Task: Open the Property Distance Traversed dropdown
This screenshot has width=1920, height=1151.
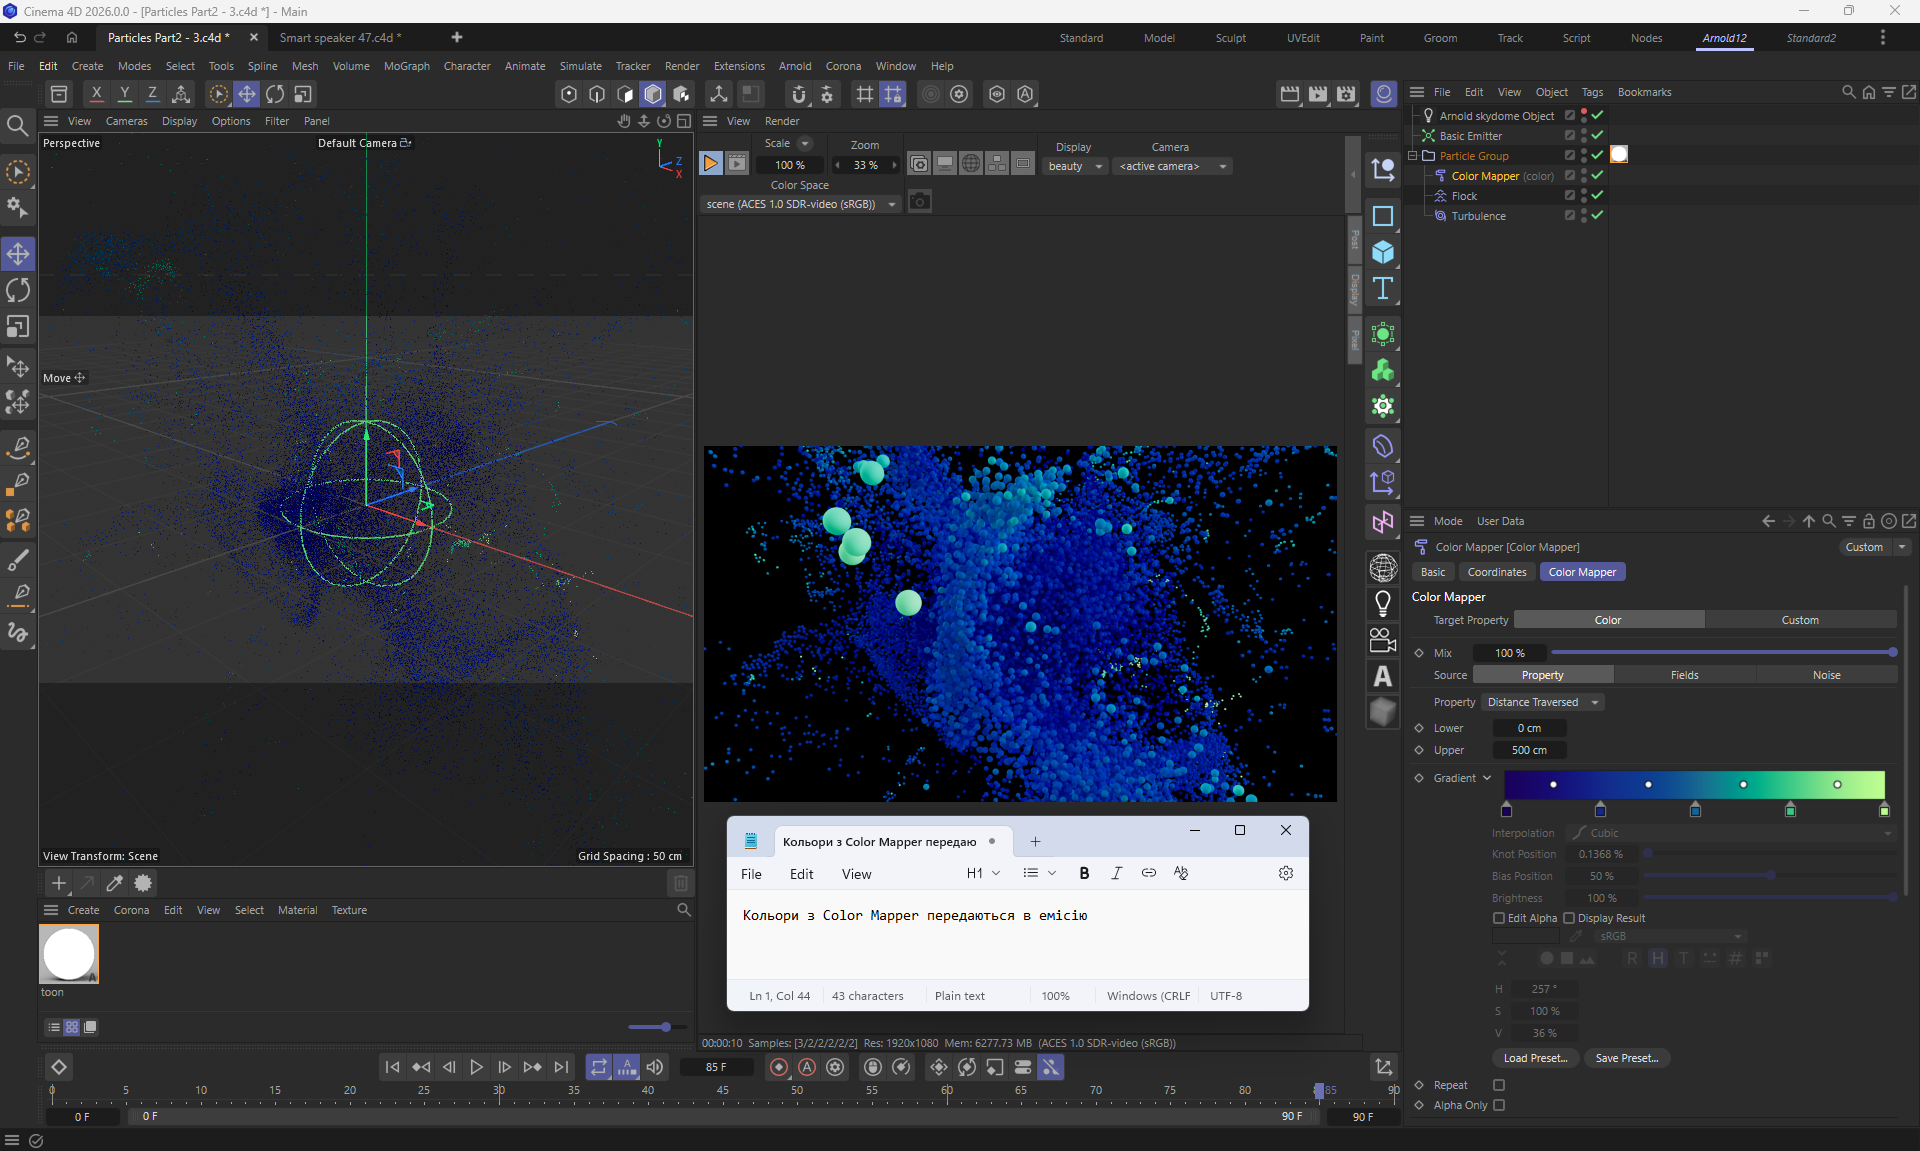Action: click(x=1542, y=702)
